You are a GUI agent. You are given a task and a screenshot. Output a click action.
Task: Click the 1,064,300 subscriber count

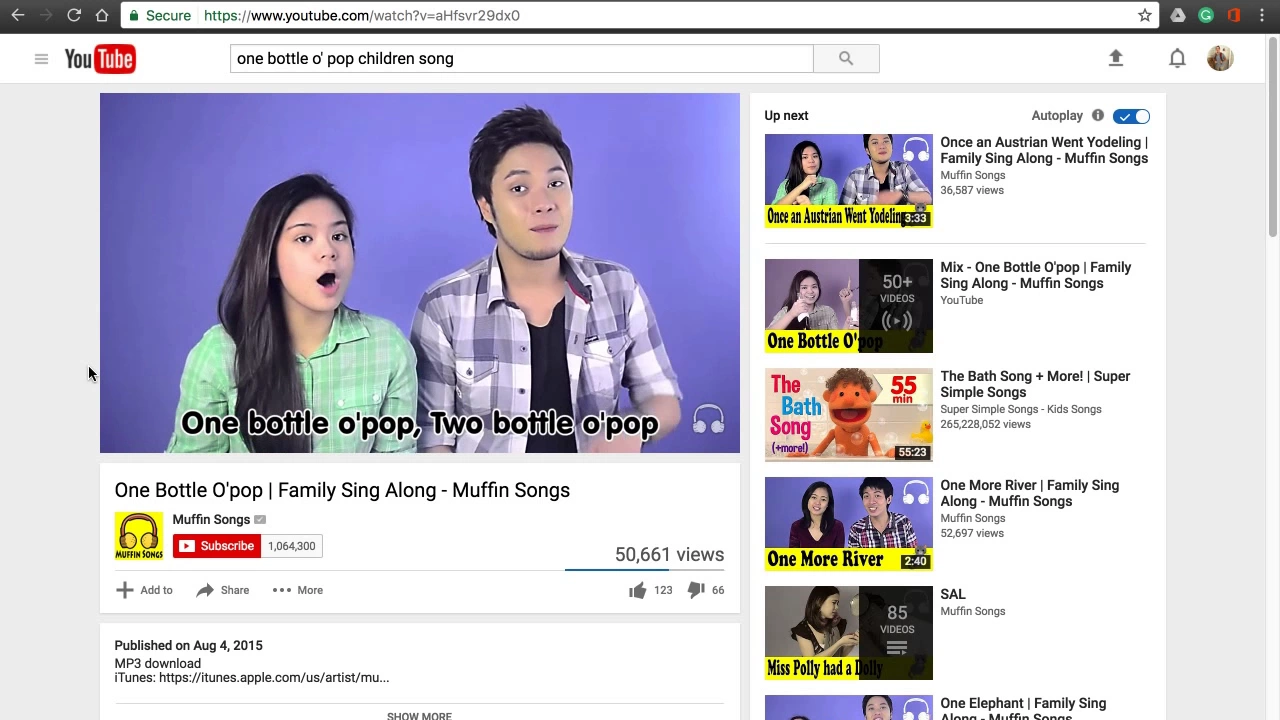pyautogui.click(x=292, y=546)
